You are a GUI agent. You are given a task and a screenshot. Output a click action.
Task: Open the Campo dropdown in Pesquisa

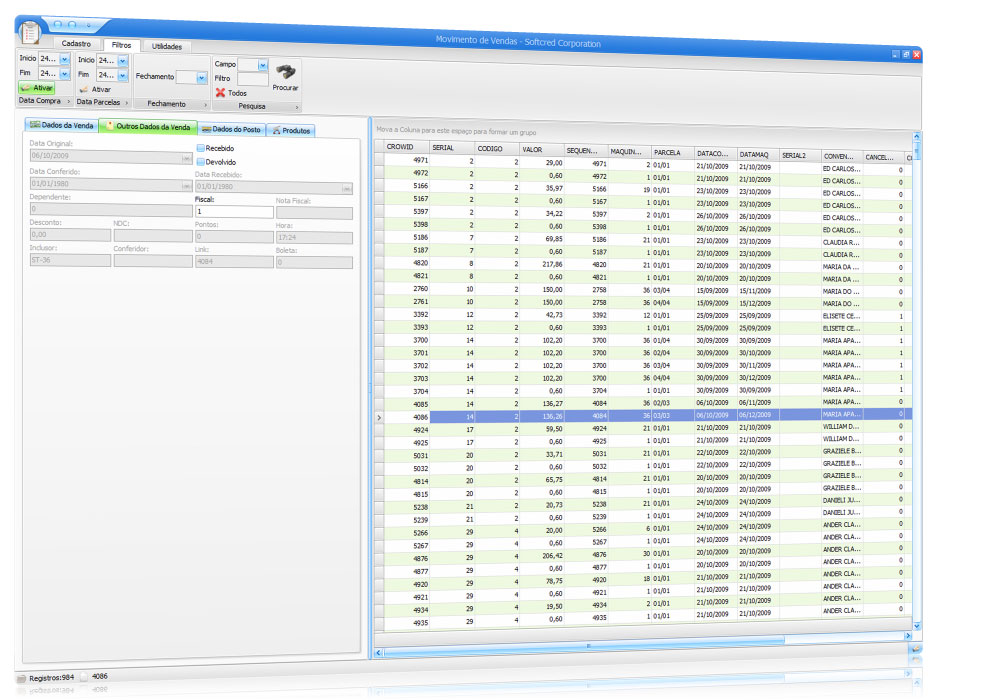[x=262, y=65]
